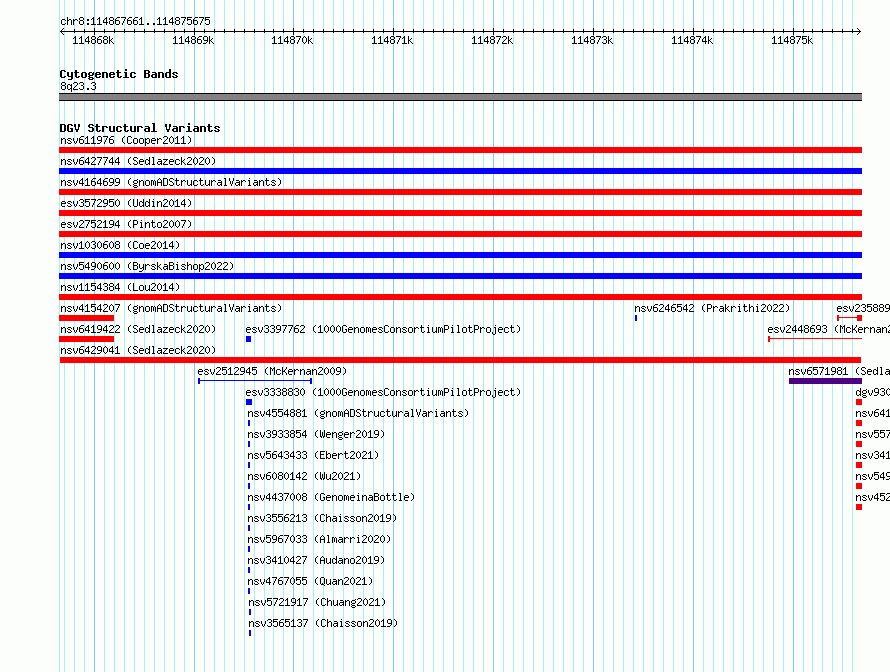Screen dimensions: 890x672
Task: Select the red square under the dgv930 label
Action: tap(859, 402)
